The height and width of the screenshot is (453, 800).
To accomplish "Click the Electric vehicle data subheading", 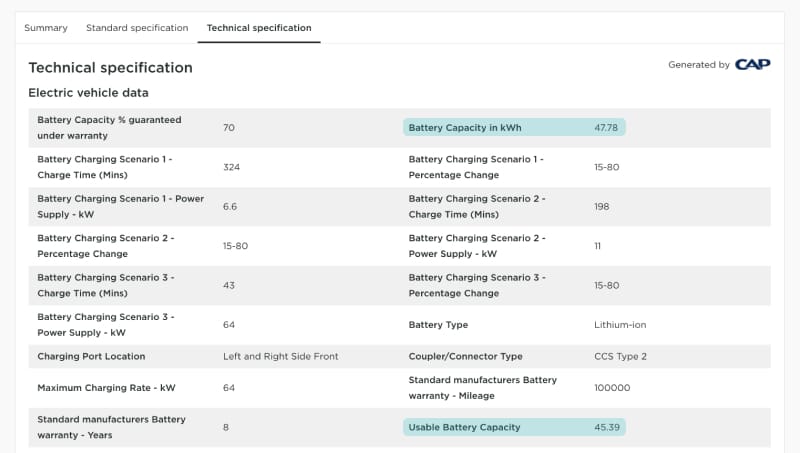I will 88,93.
